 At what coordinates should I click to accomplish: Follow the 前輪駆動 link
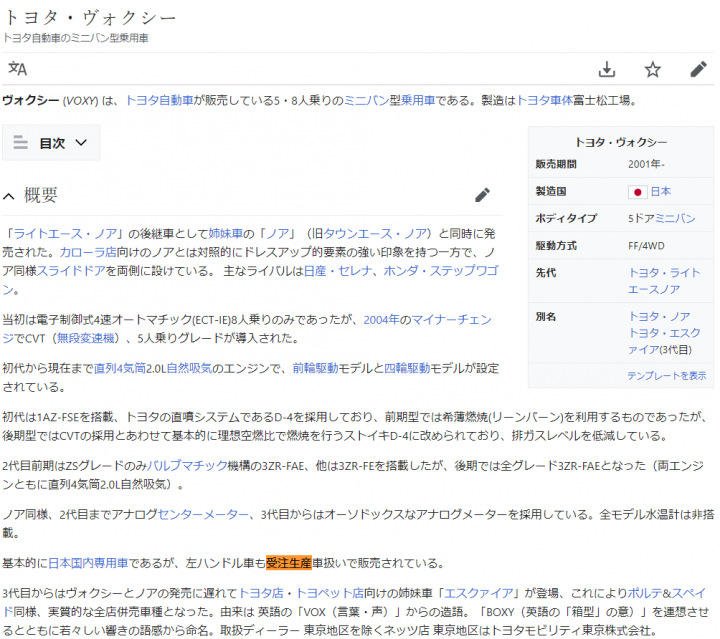coord(315,368)
